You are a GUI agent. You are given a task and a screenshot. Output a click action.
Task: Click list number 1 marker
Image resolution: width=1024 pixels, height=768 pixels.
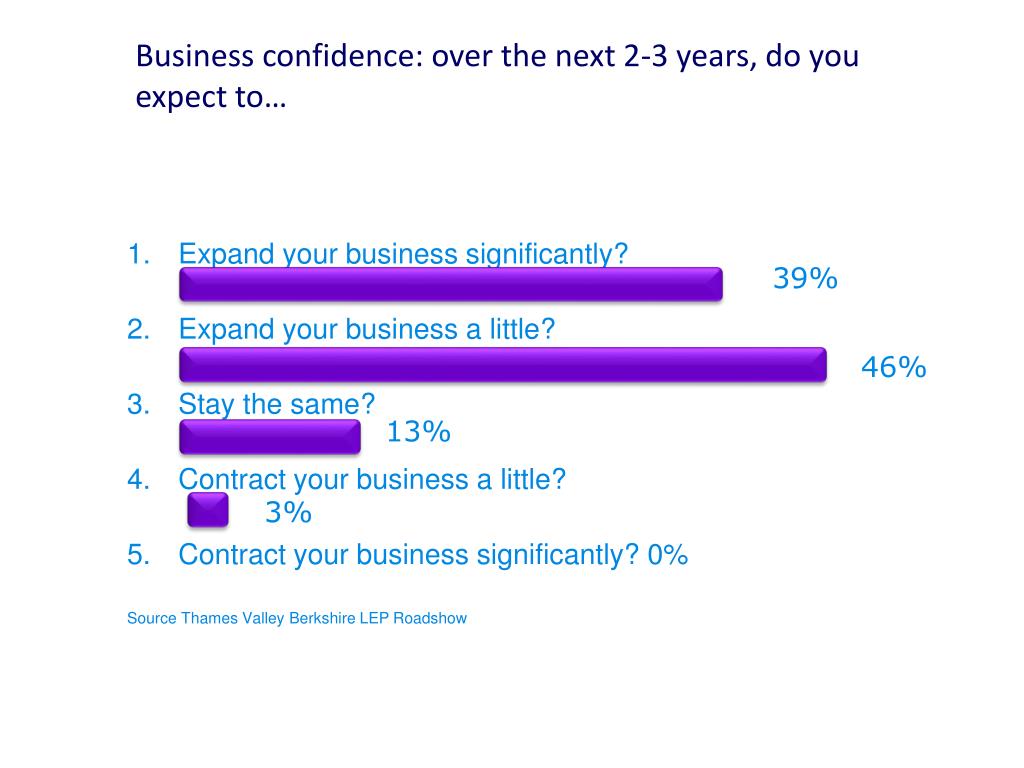(138, 254)
